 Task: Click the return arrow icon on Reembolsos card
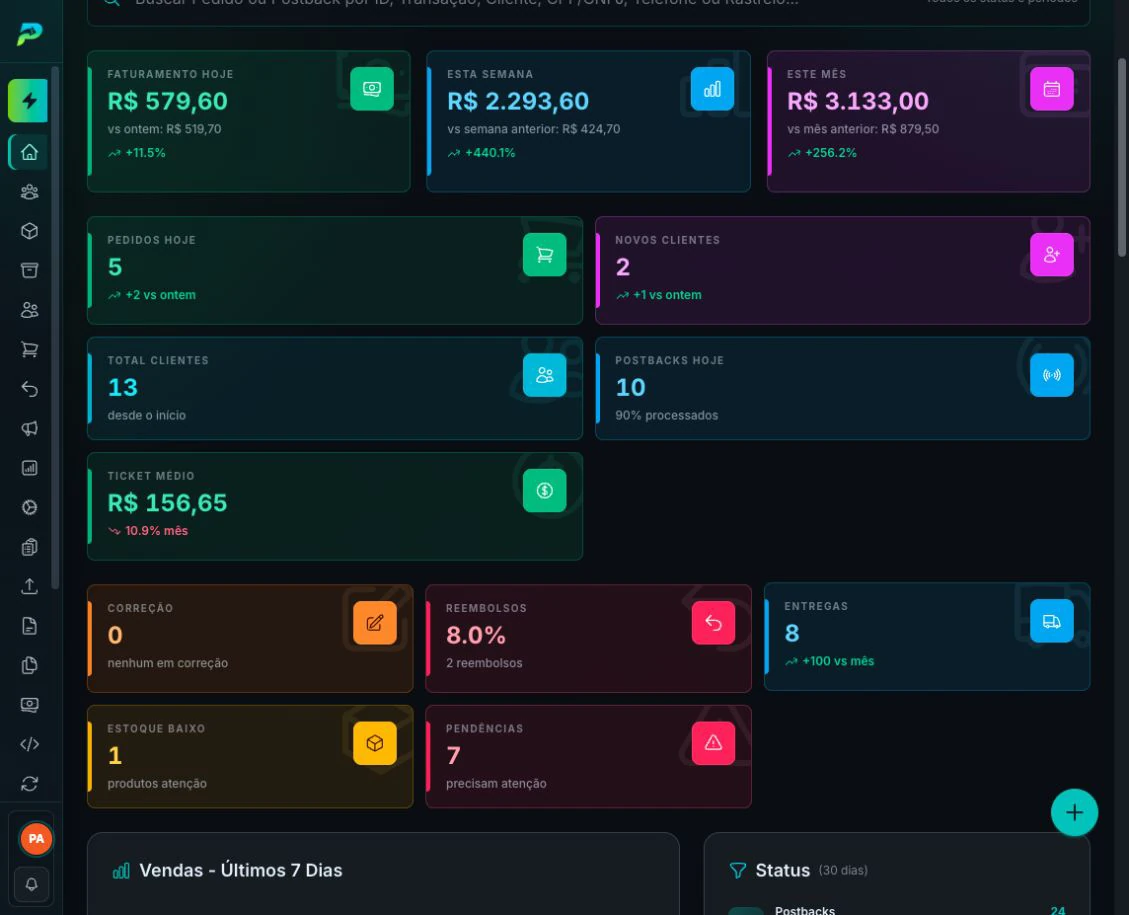tap(713, 623)
